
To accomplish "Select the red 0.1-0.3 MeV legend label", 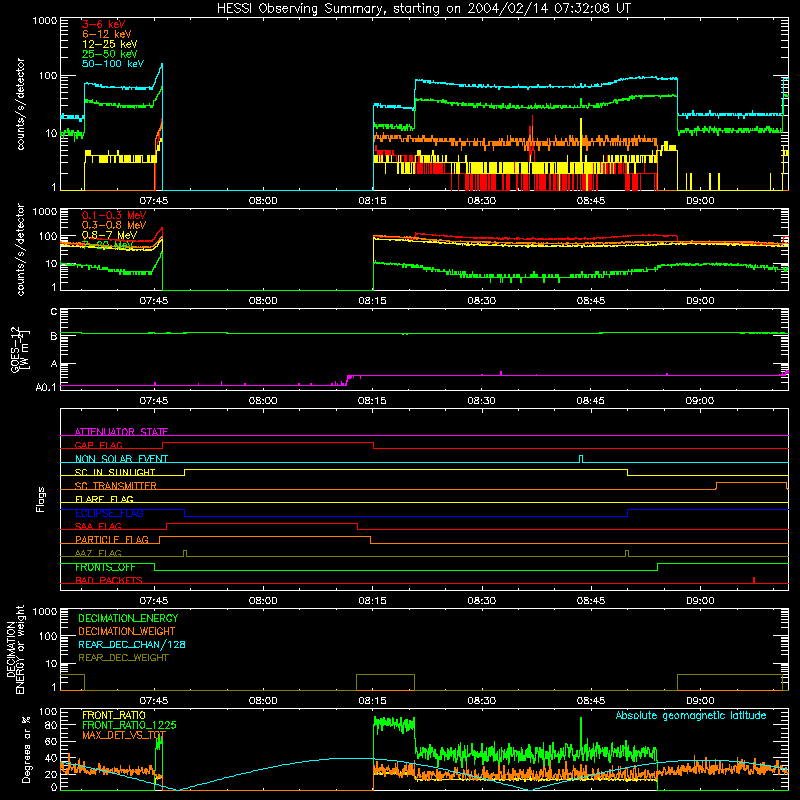I will point(114,215).
